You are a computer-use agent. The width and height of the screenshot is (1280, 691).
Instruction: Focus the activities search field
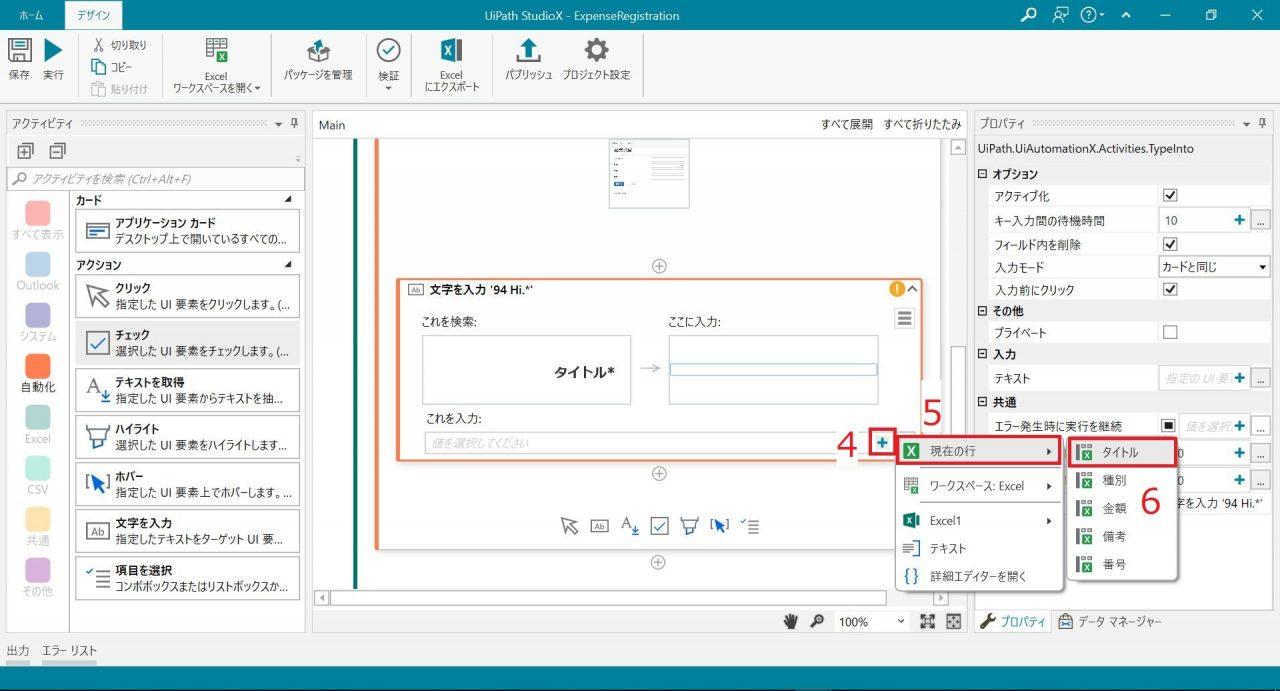tap(155, 179)
